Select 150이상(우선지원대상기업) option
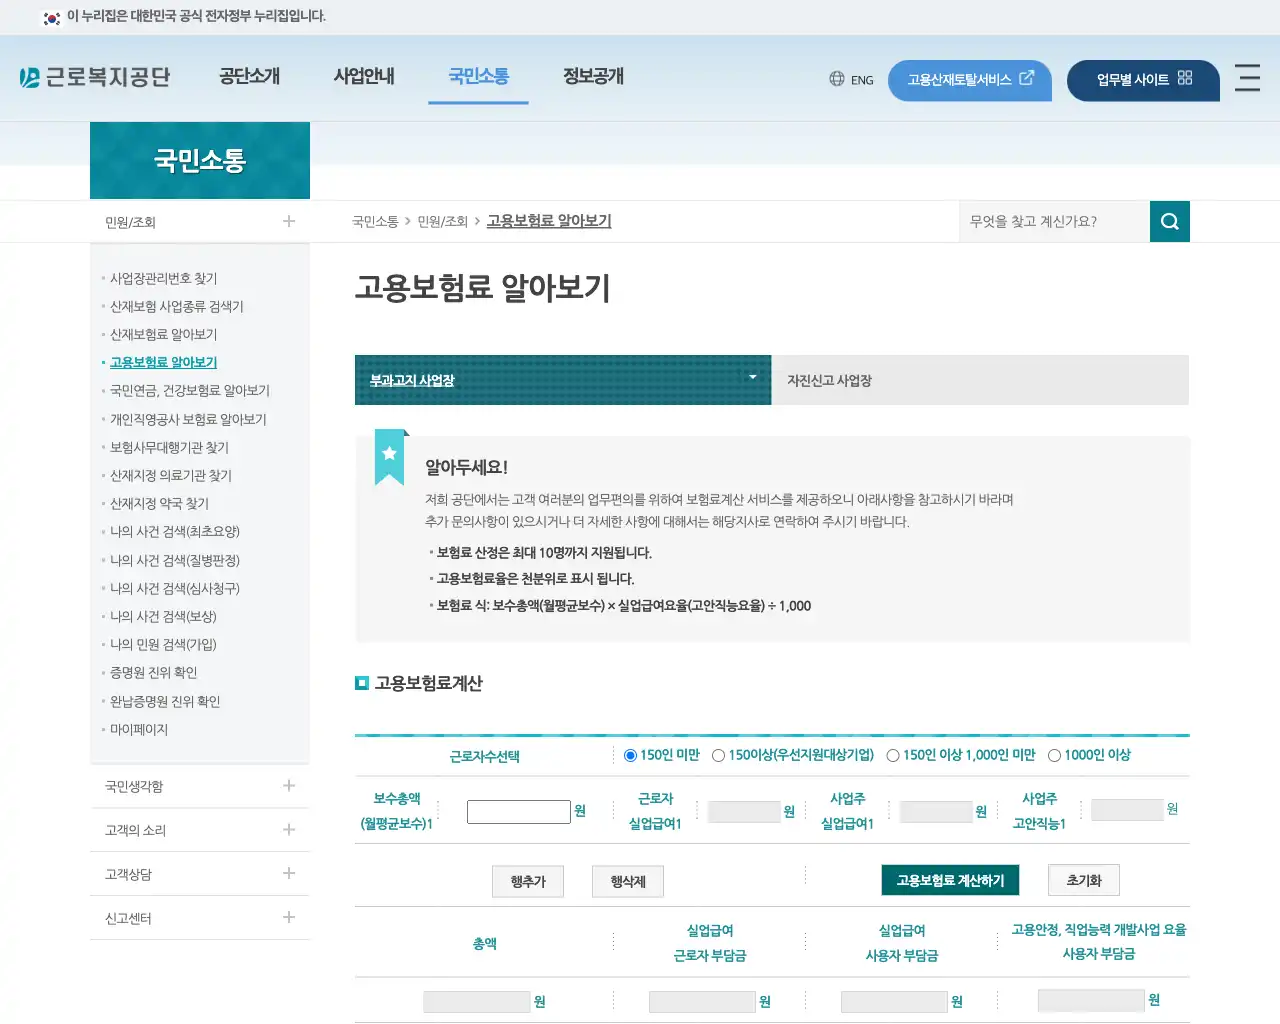Screen dimensions: 1280x1024 (x=717, y=755)
